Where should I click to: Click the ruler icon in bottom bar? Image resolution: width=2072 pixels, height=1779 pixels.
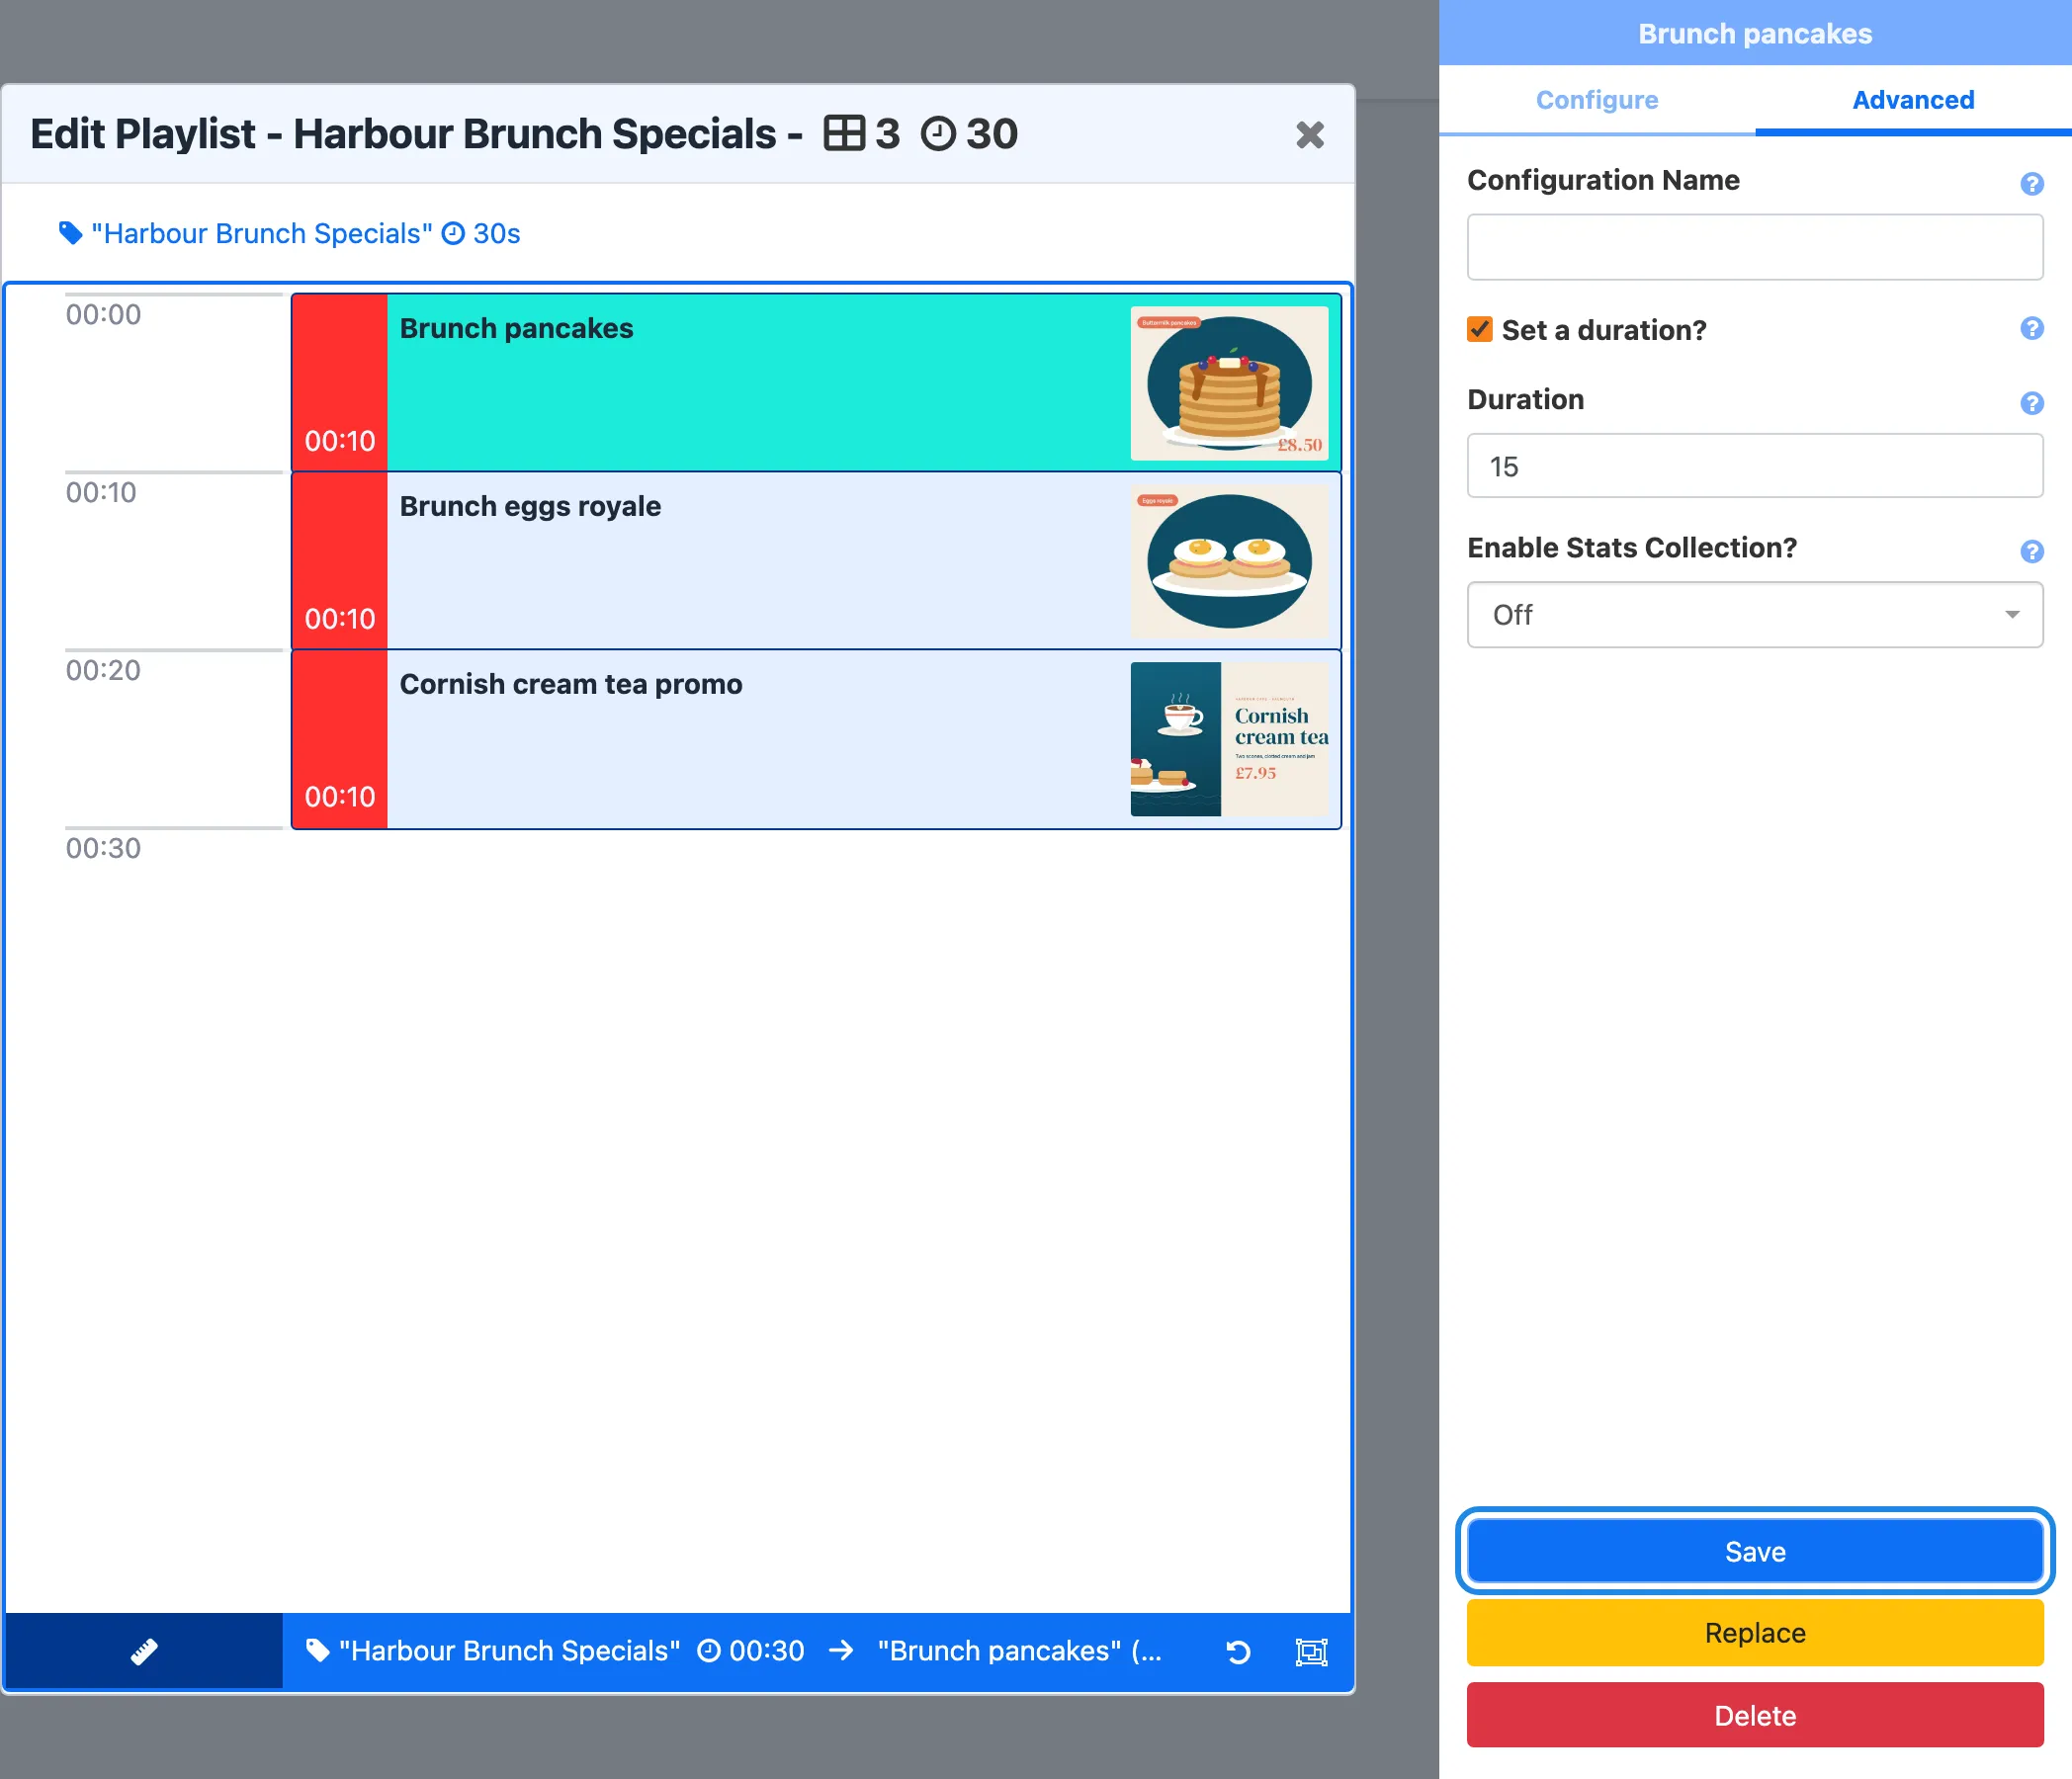[x=144, y=1651]
